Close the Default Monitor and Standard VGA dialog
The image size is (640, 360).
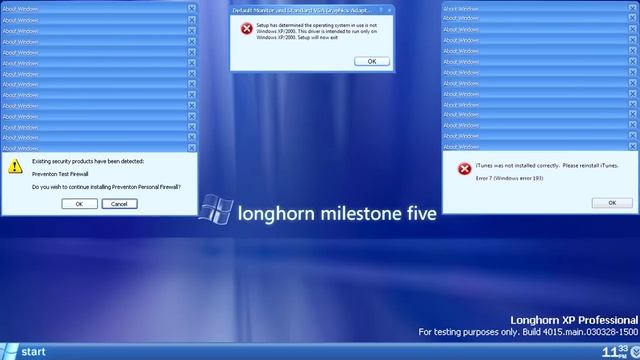tap(389, 10)
